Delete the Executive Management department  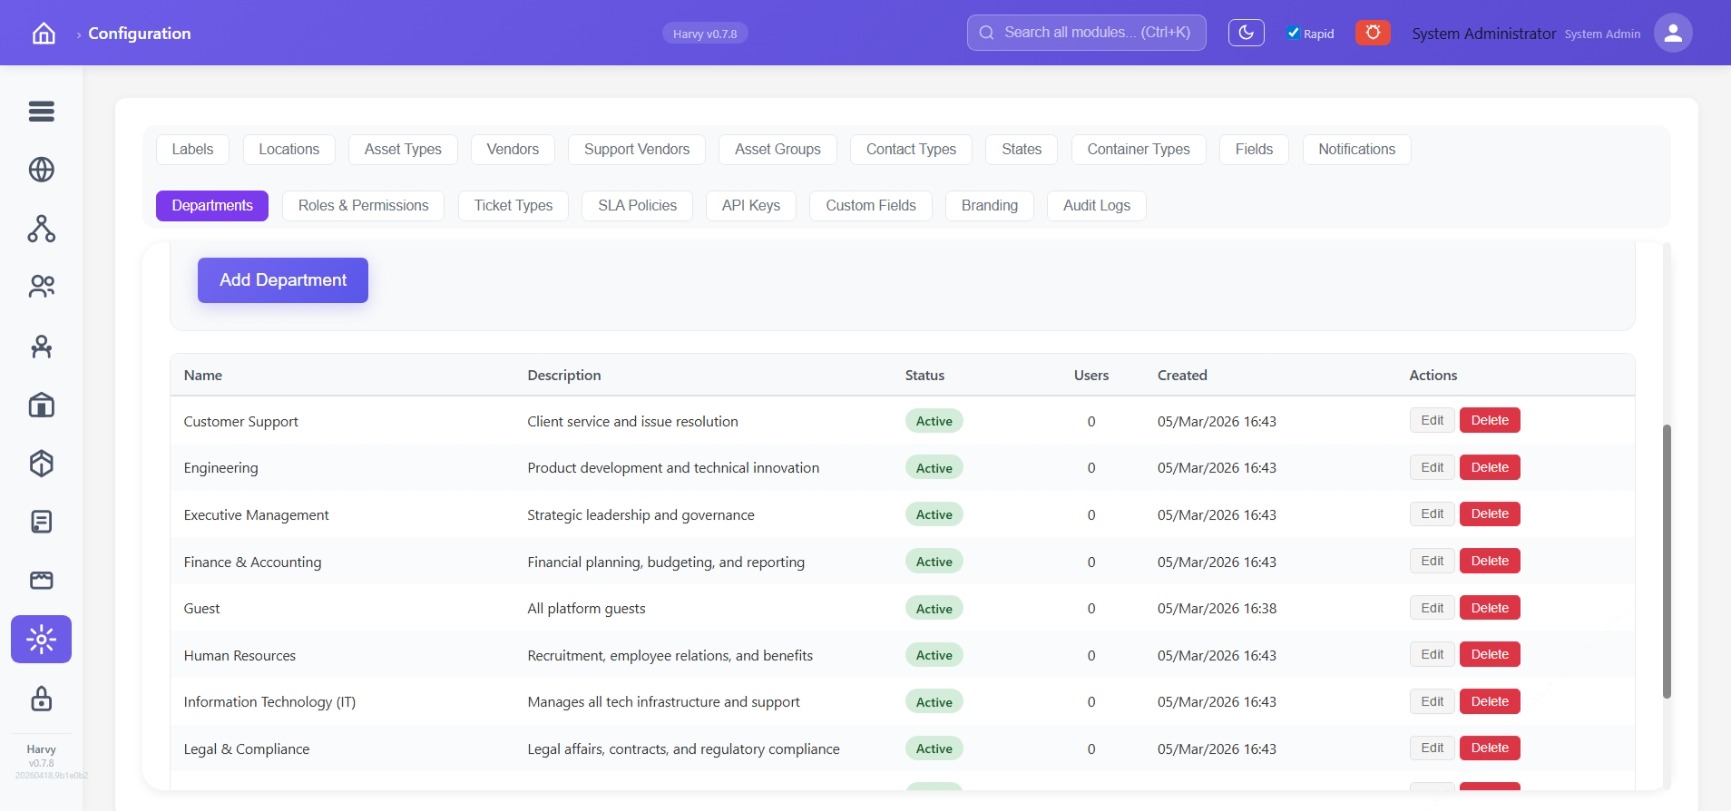coord(1490,514)
